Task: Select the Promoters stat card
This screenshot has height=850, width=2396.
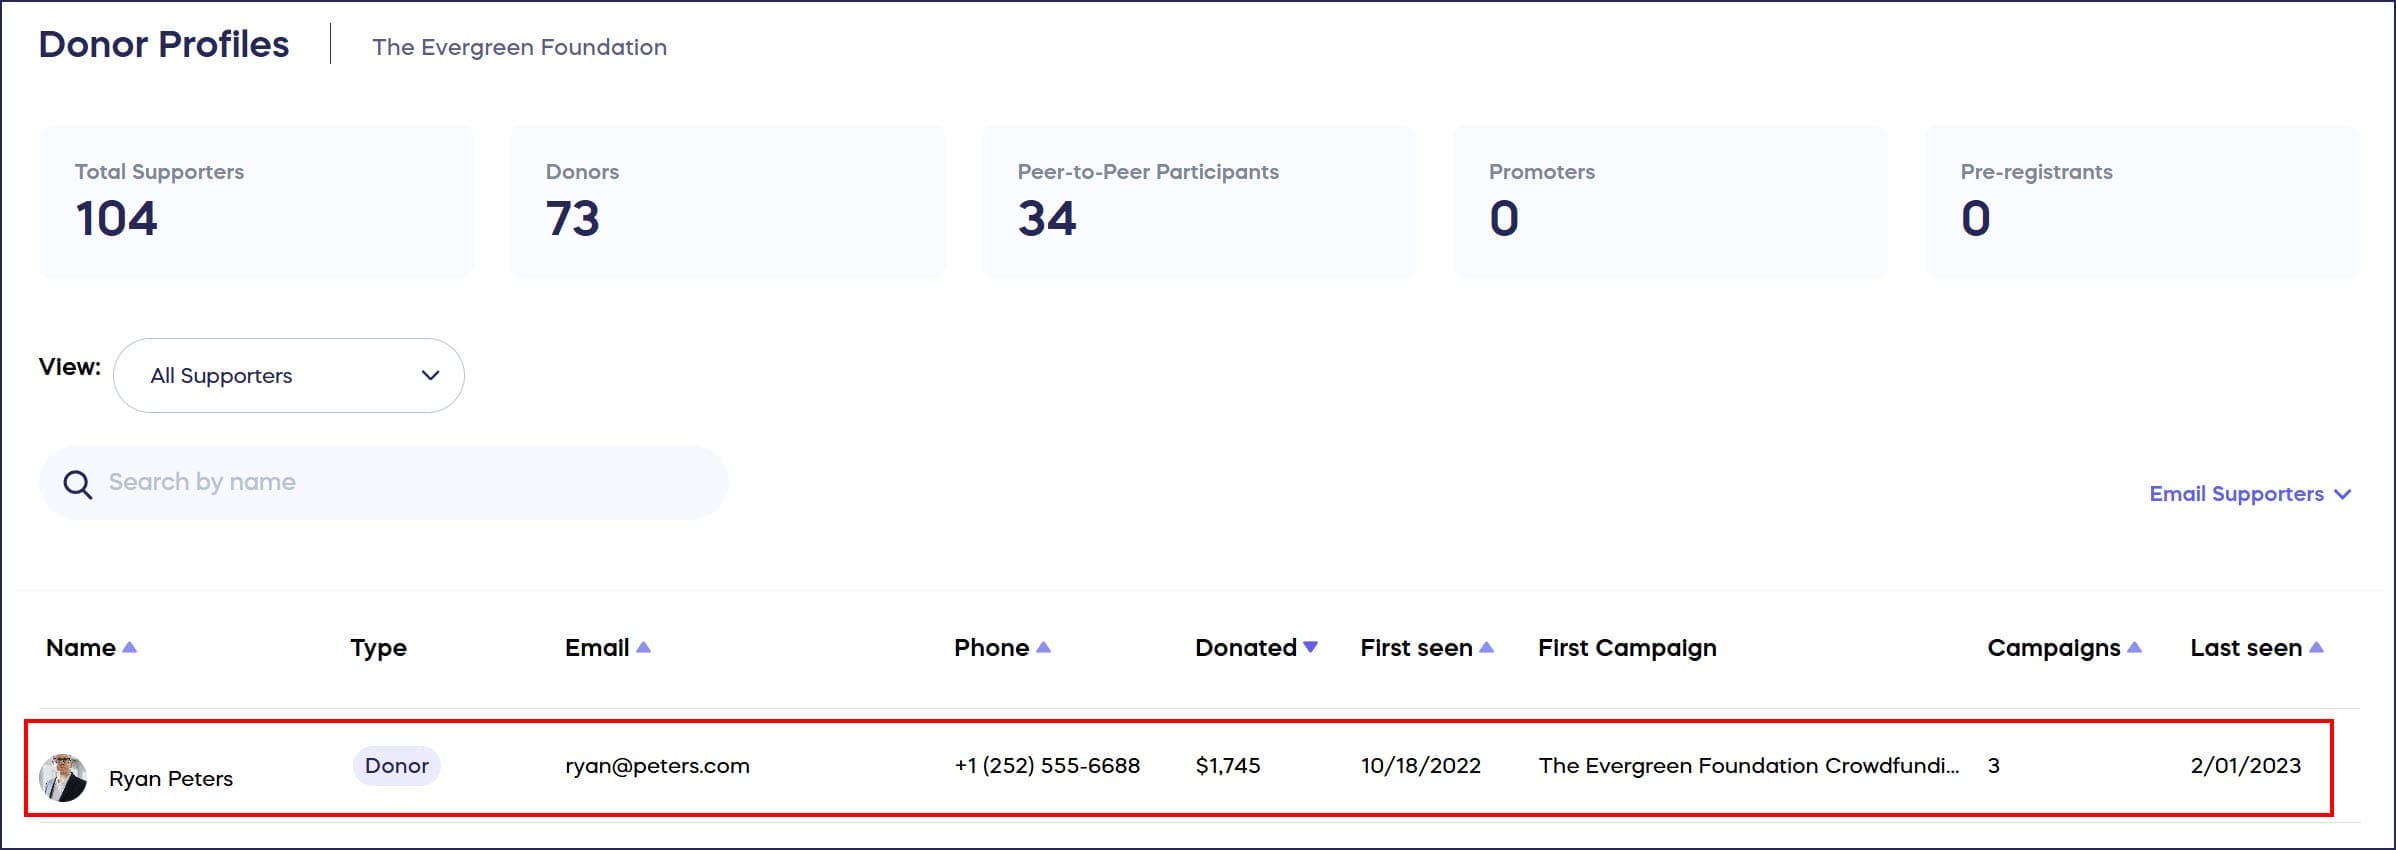Action: click(1669, 202)
